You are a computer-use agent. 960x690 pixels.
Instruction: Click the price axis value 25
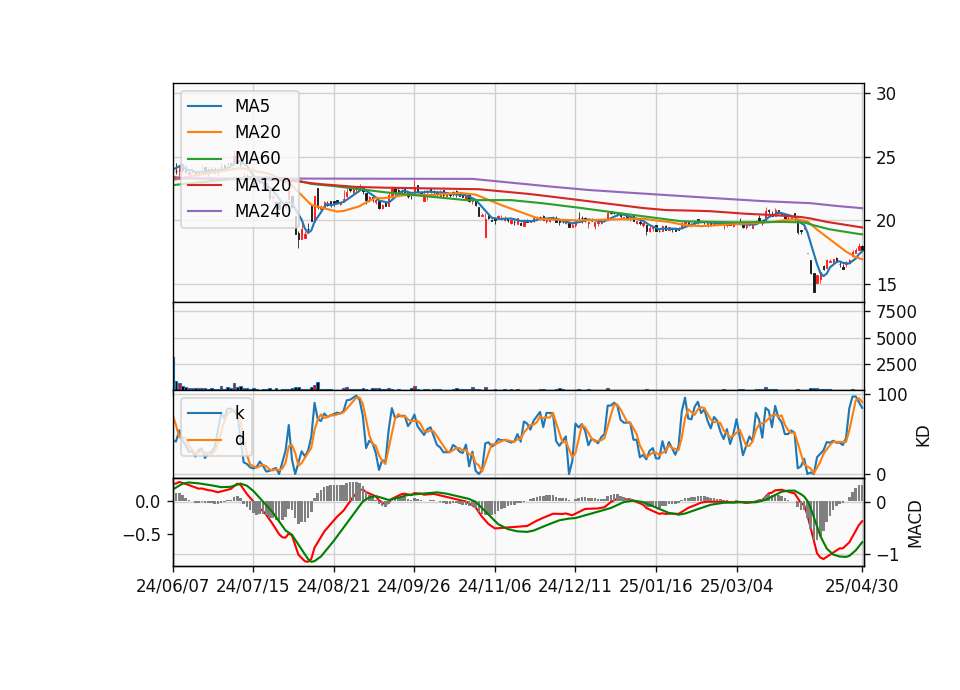pyautogui.click(x=886, y=158)
